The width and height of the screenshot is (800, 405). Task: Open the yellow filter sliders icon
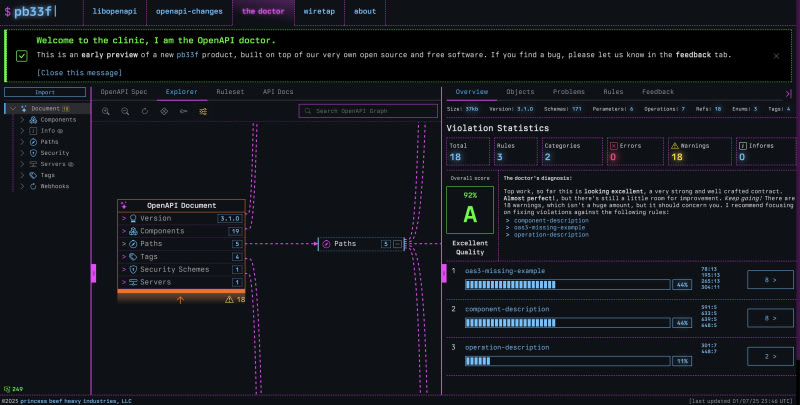point(203,111)
